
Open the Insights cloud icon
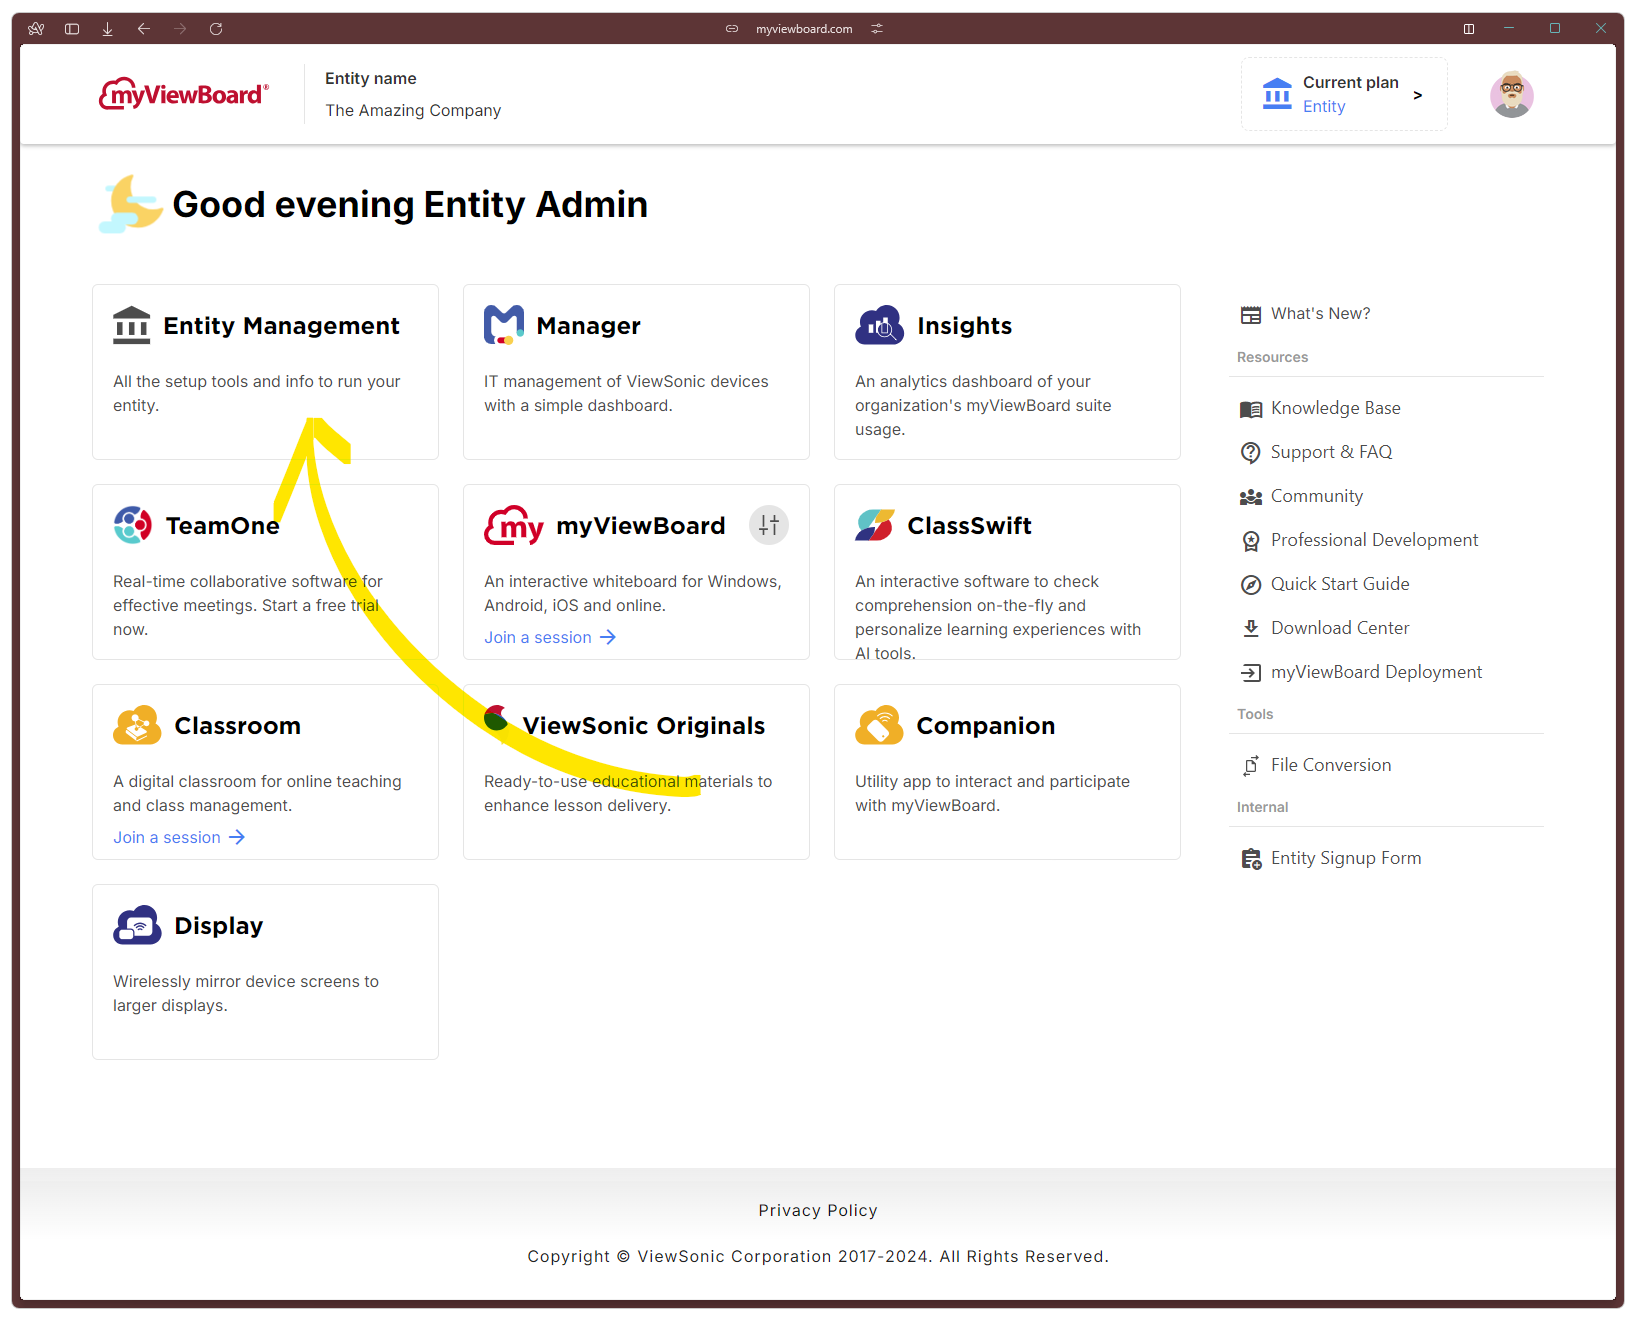[879, 326]
